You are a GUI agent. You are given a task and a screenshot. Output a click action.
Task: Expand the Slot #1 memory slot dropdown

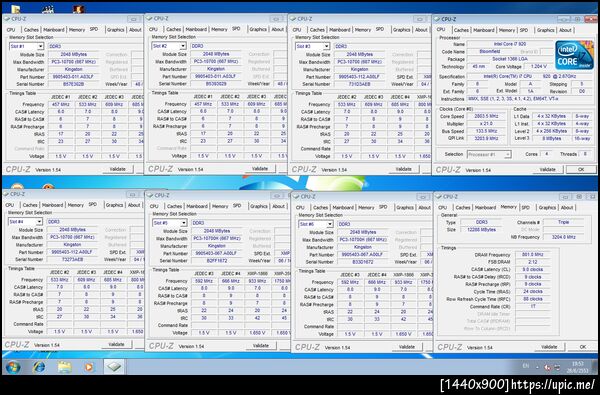click(x=40, y=46)
